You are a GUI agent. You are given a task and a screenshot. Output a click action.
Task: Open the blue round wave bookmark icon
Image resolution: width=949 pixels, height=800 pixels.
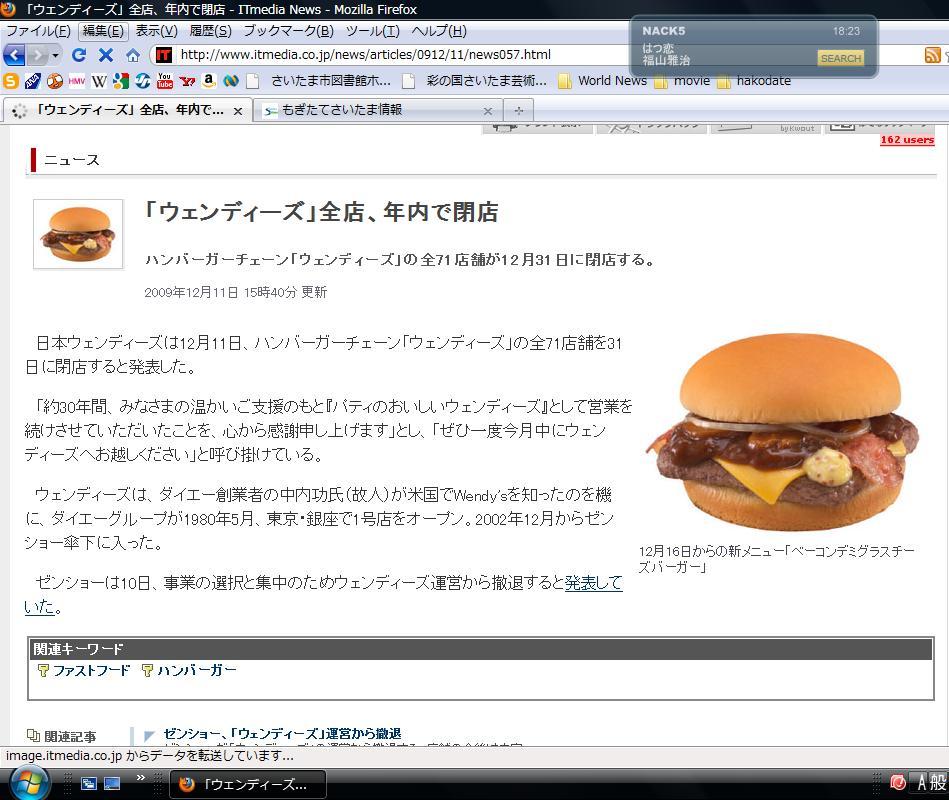point(143,80)
